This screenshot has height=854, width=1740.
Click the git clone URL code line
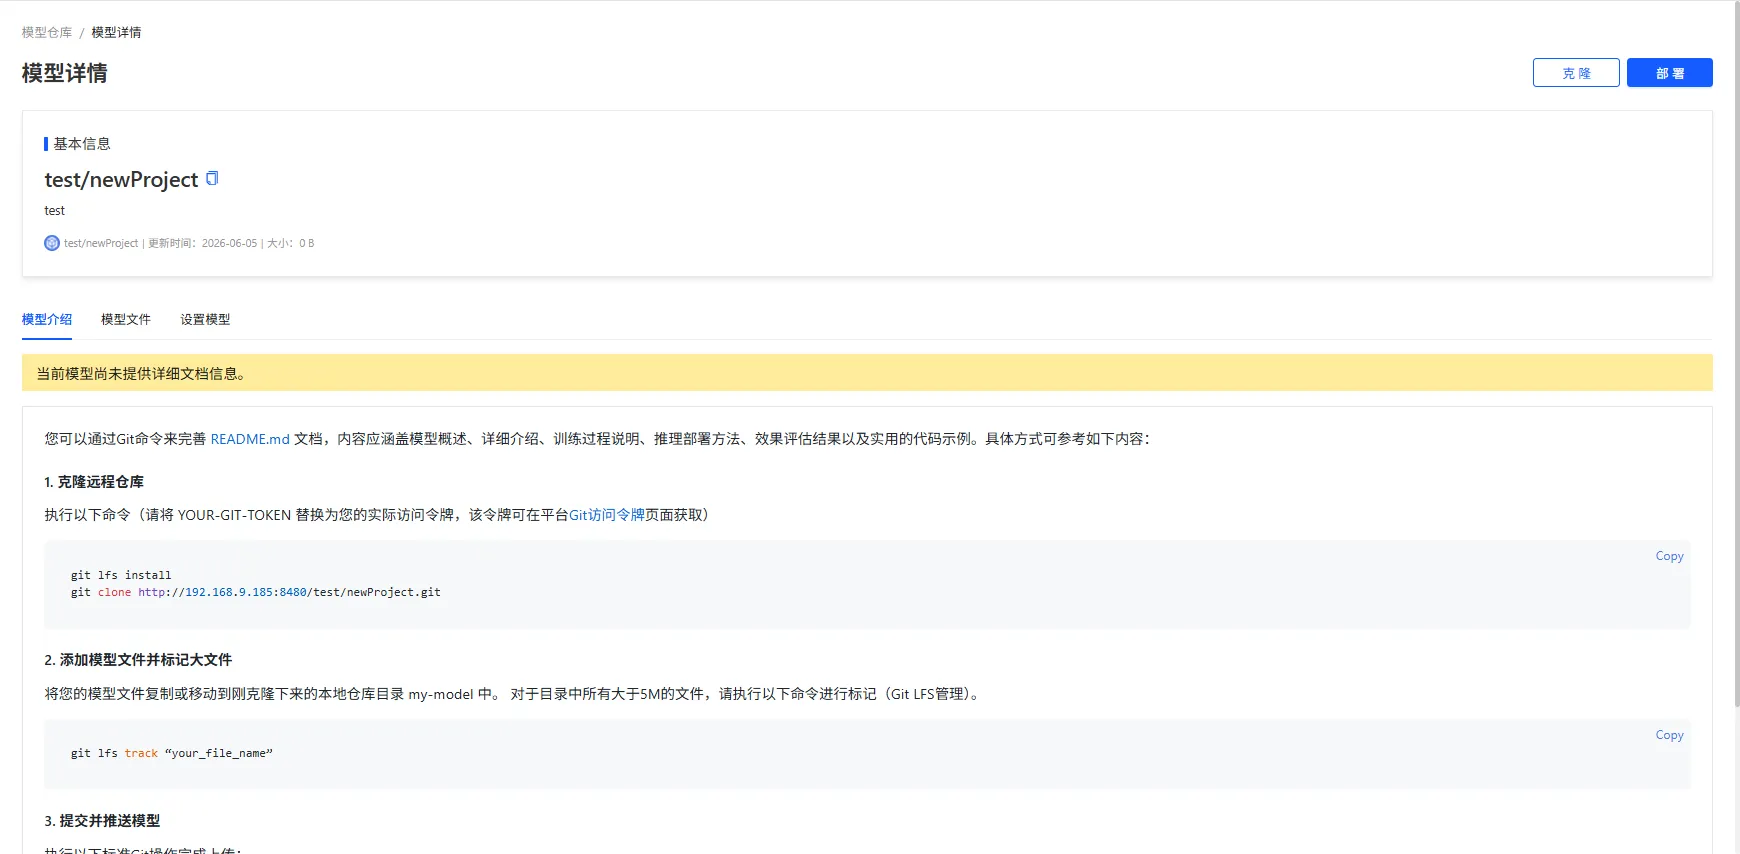click(255, 592)
